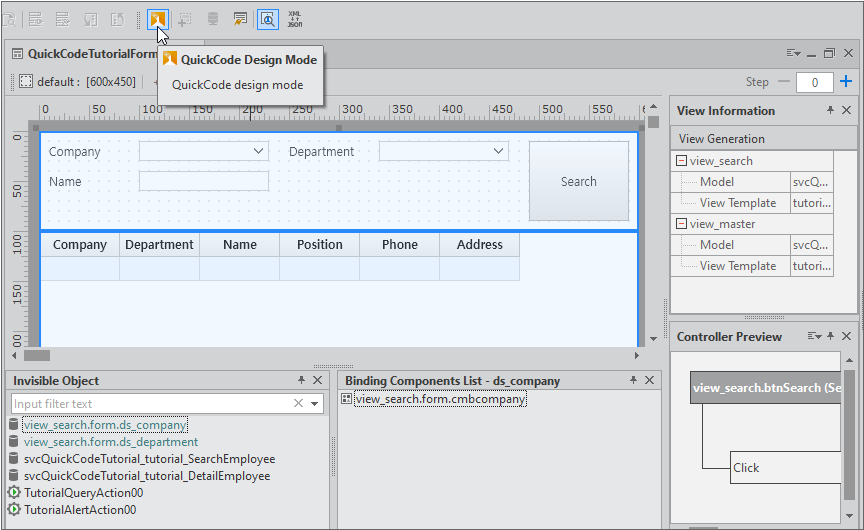
Task: Close the Binding Components List panel
Action: click(649, 380)
